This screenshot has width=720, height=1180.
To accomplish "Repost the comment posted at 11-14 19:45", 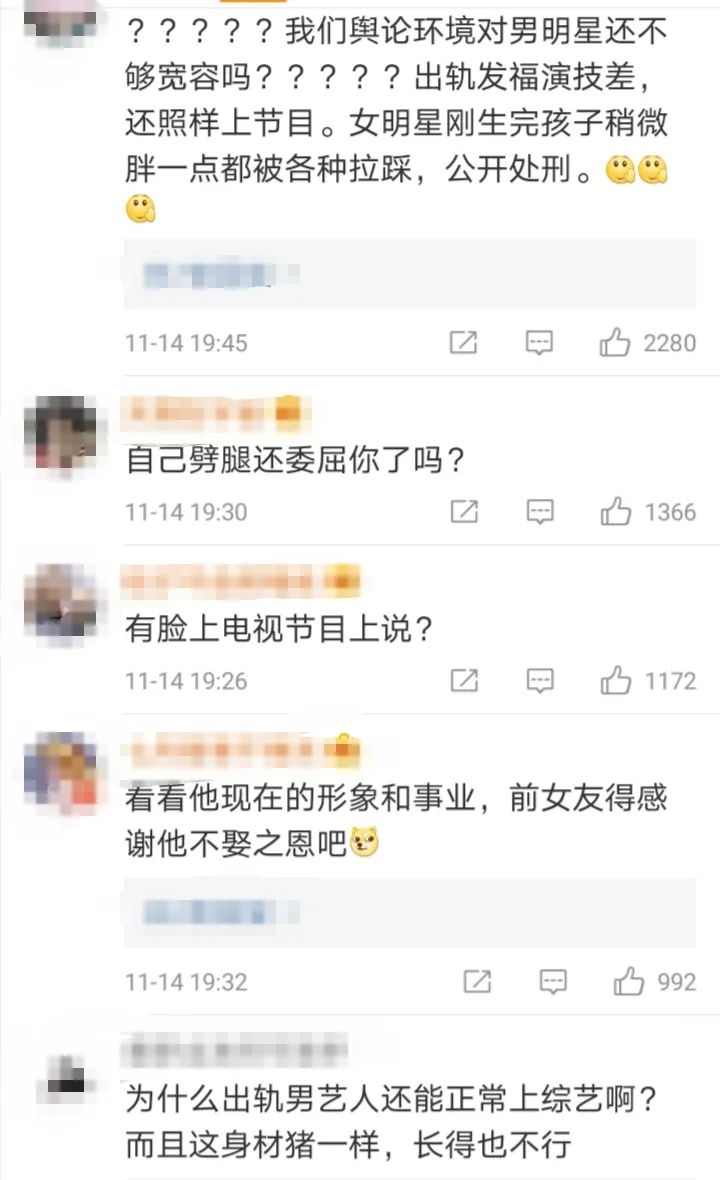I will point(463,342).
